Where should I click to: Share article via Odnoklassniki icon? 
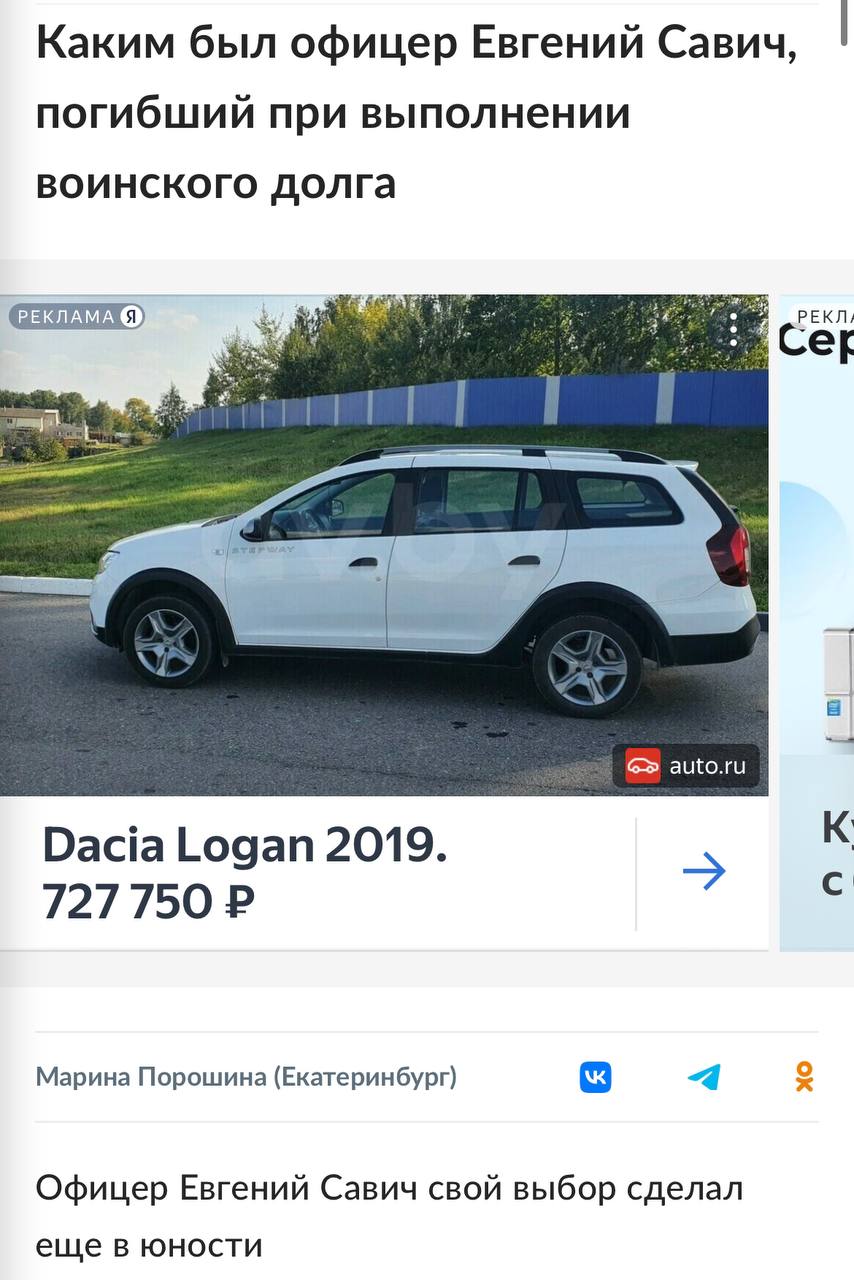click(x=804, y=1077)
